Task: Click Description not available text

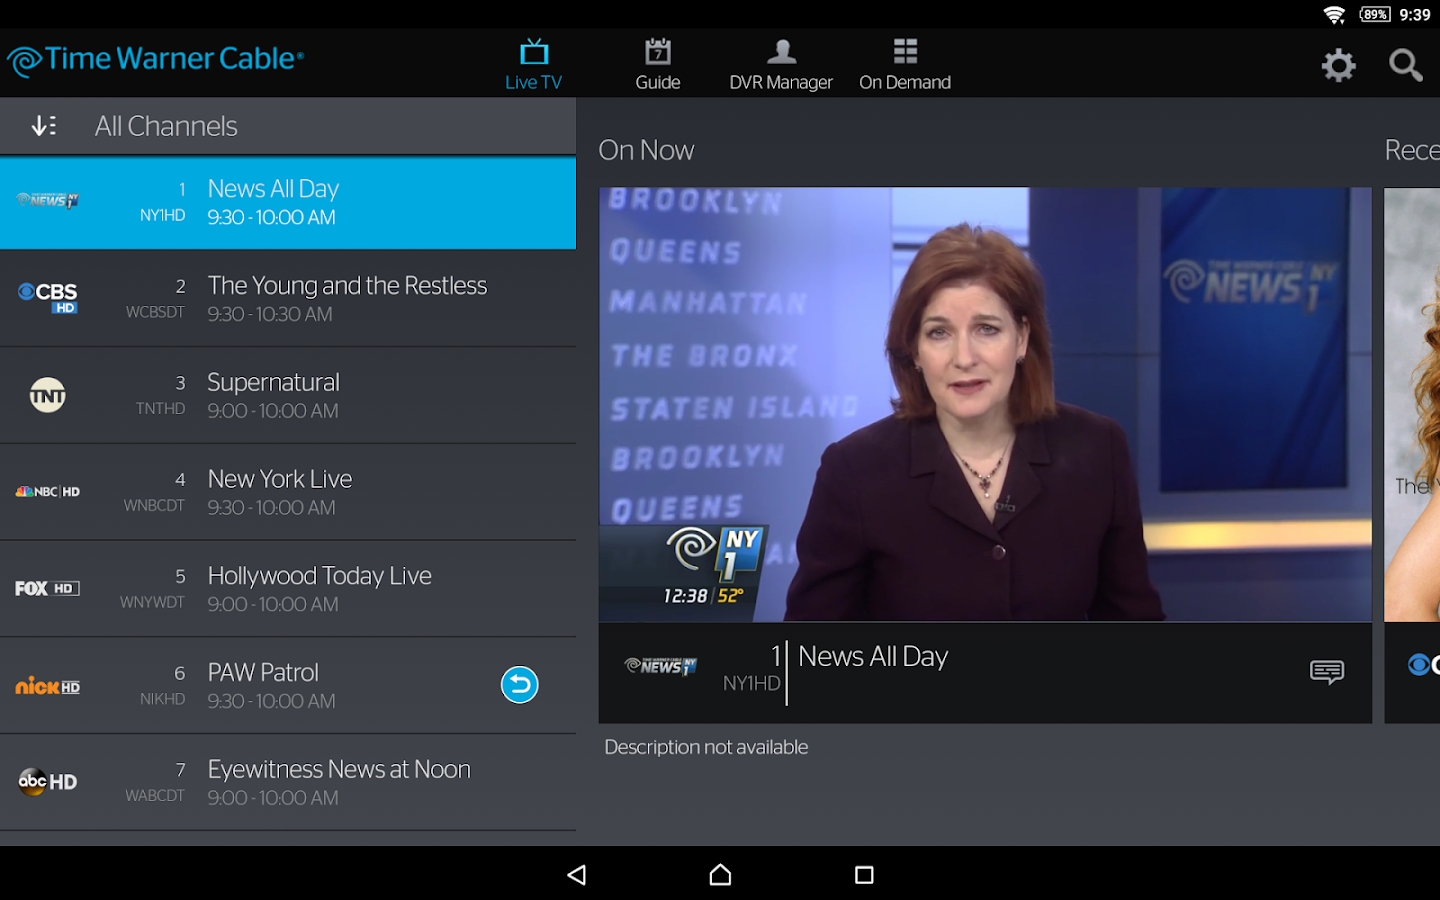Action: [x=706, y=747]
